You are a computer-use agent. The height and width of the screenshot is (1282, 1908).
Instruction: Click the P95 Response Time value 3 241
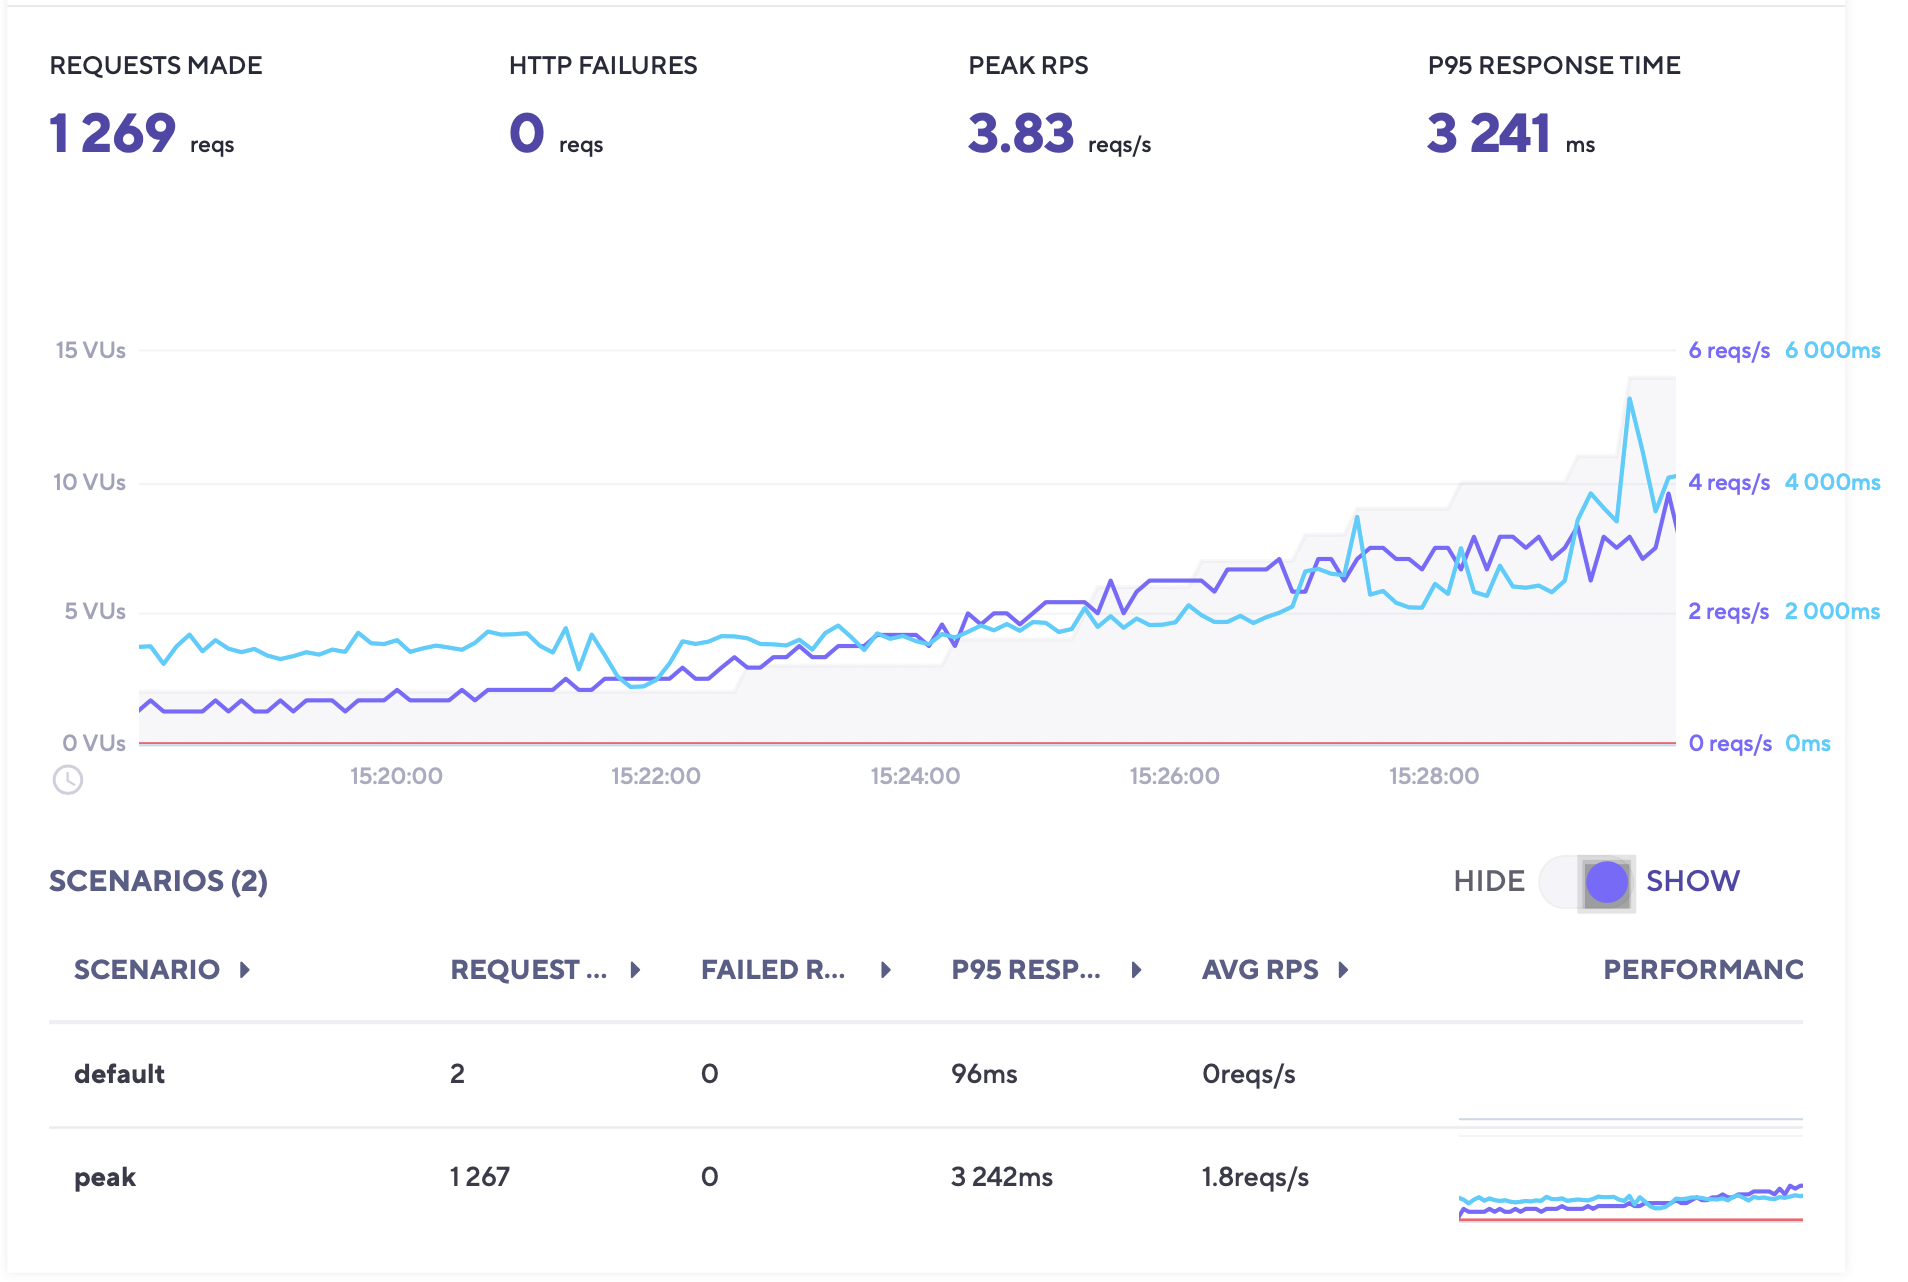tap(1488, 133)
